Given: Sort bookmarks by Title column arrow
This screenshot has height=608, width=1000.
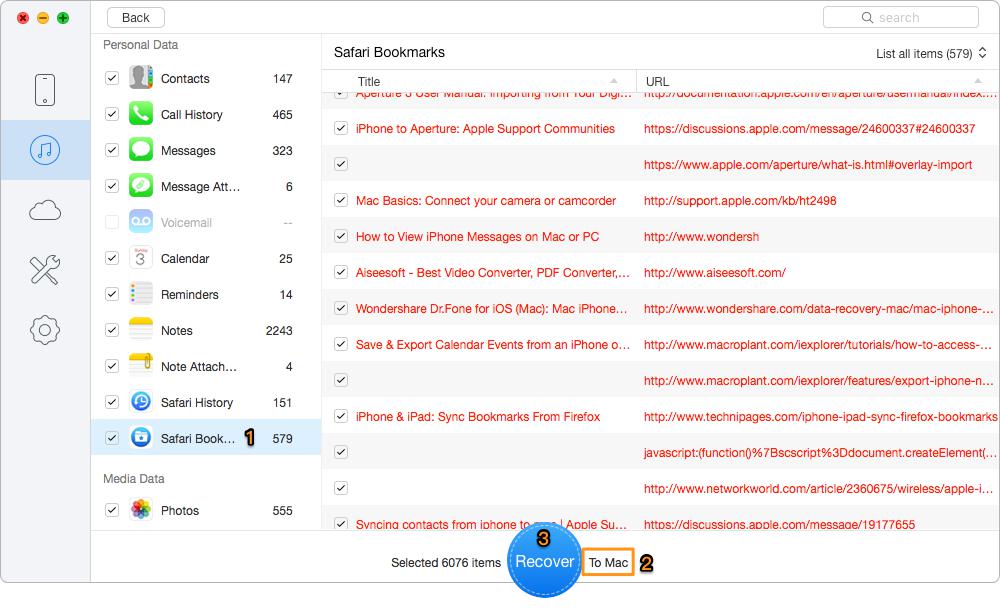Looking at the screenshot, I should tap(614, 81).
